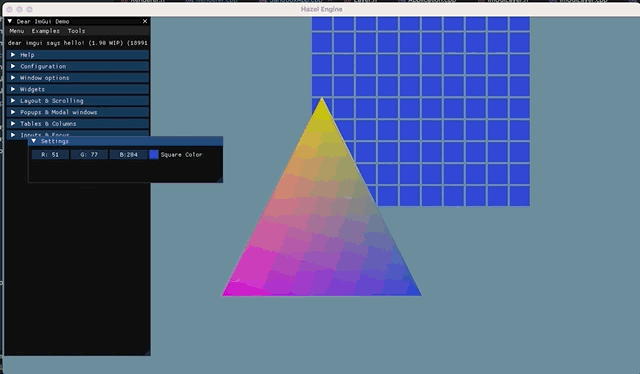640x374 pixels.
Task: Click the ImGui Demo window resize grip
Action: [x=147, y=352]
